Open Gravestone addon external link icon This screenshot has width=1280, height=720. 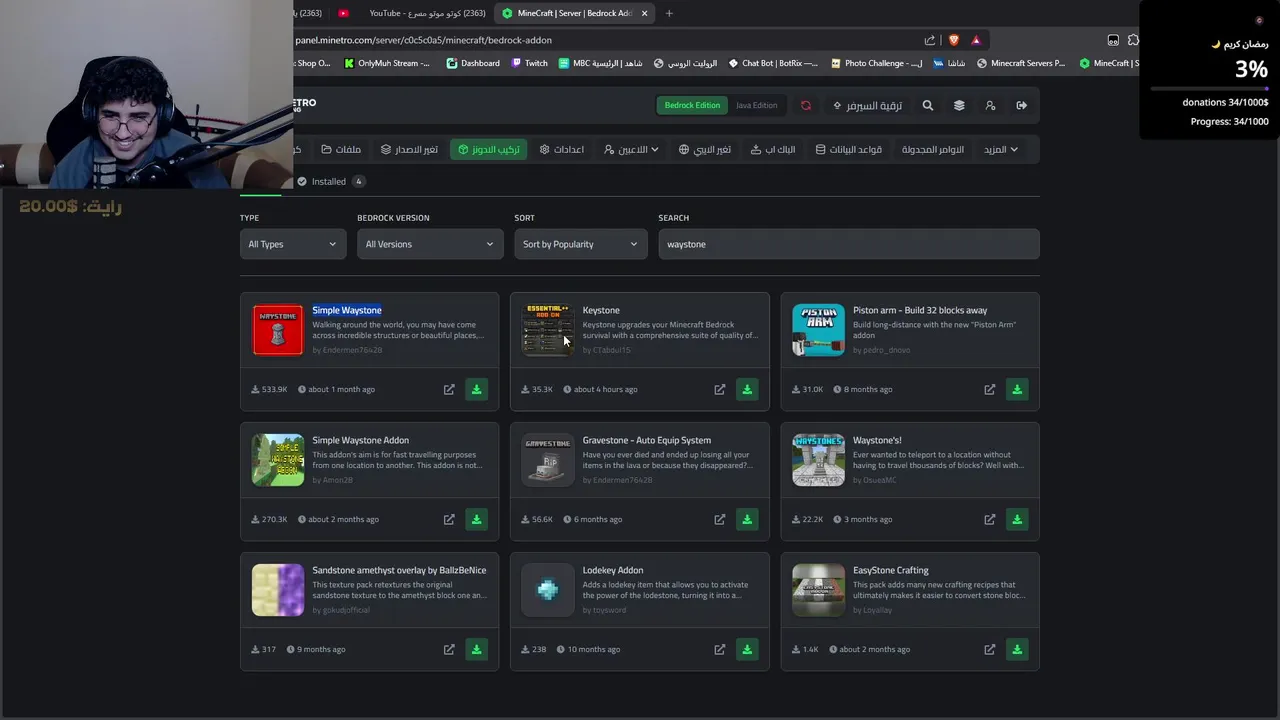pos(719,519)
